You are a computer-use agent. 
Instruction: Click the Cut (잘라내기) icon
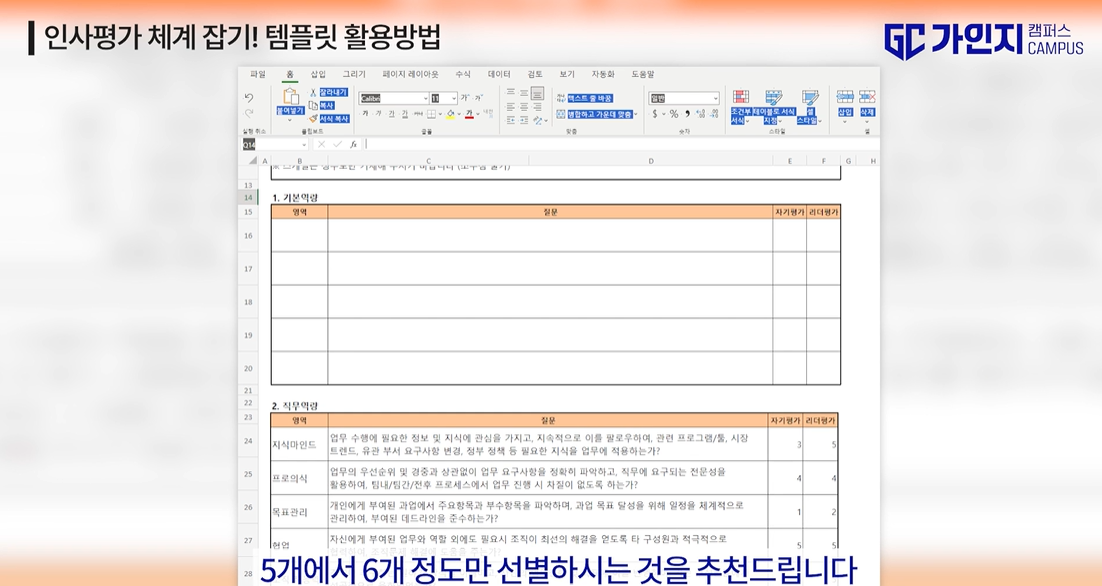click(313, 92)
